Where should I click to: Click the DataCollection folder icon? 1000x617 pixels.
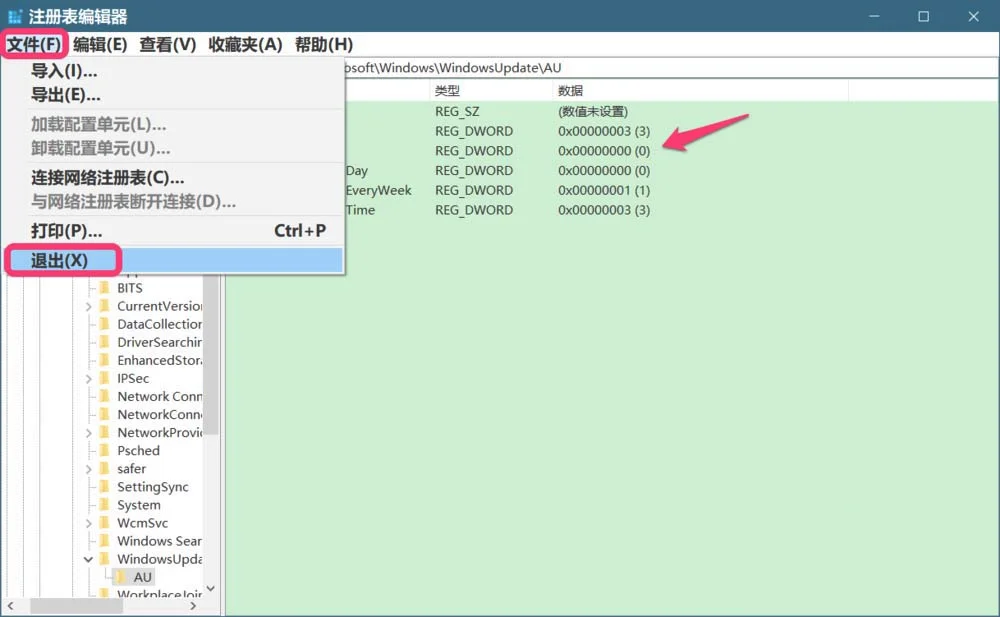point(105,323)
